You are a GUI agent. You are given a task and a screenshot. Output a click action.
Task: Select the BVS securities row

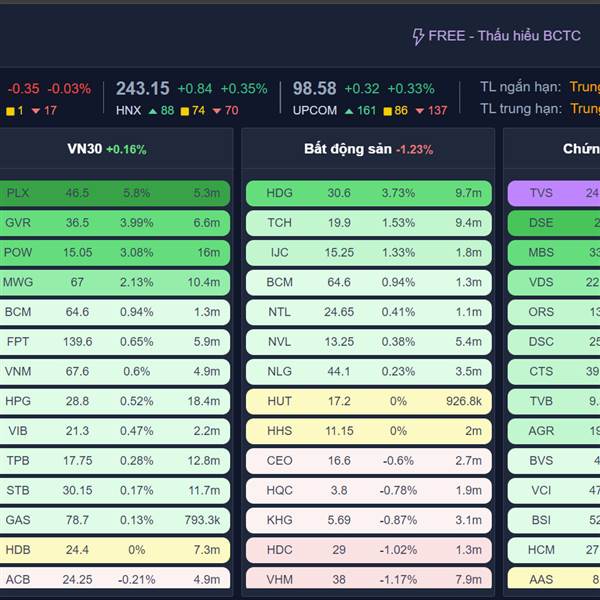[554, 461]
